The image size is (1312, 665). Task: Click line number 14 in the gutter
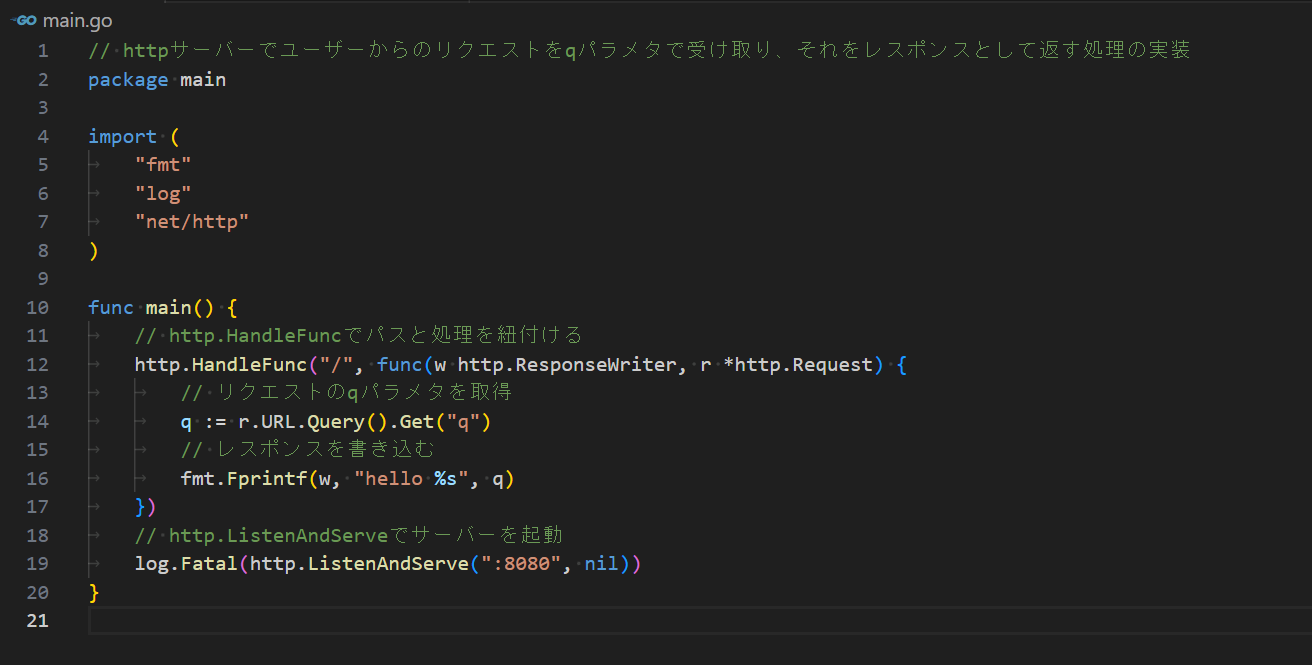point(37,421)
